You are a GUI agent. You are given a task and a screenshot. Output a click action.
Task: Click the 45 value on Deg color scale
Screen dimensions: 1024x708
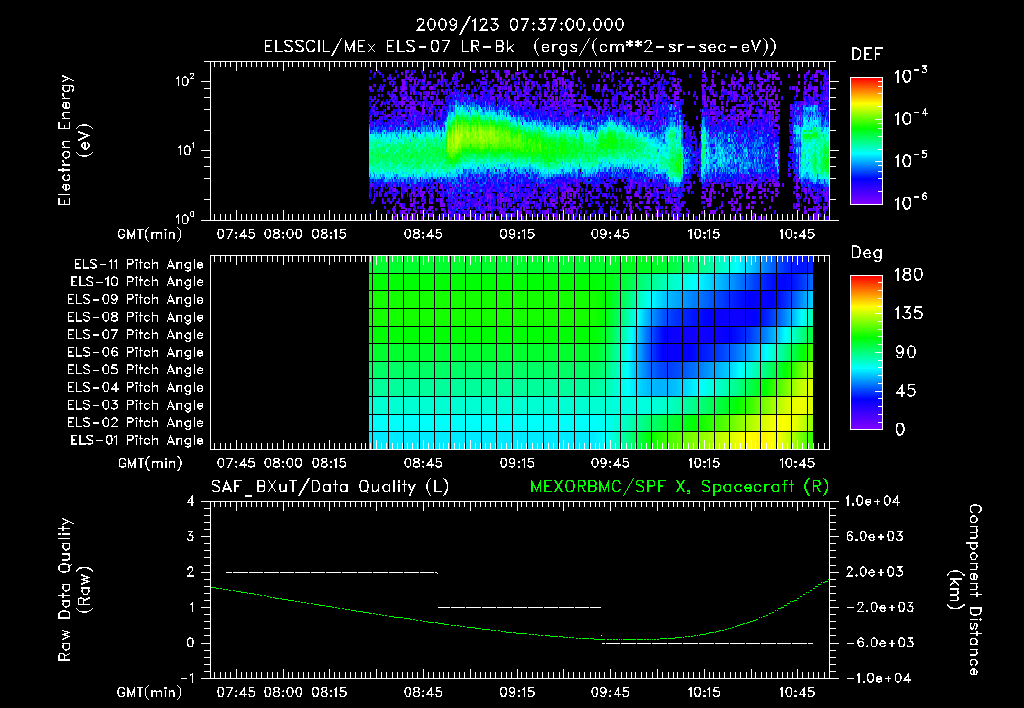906,391
